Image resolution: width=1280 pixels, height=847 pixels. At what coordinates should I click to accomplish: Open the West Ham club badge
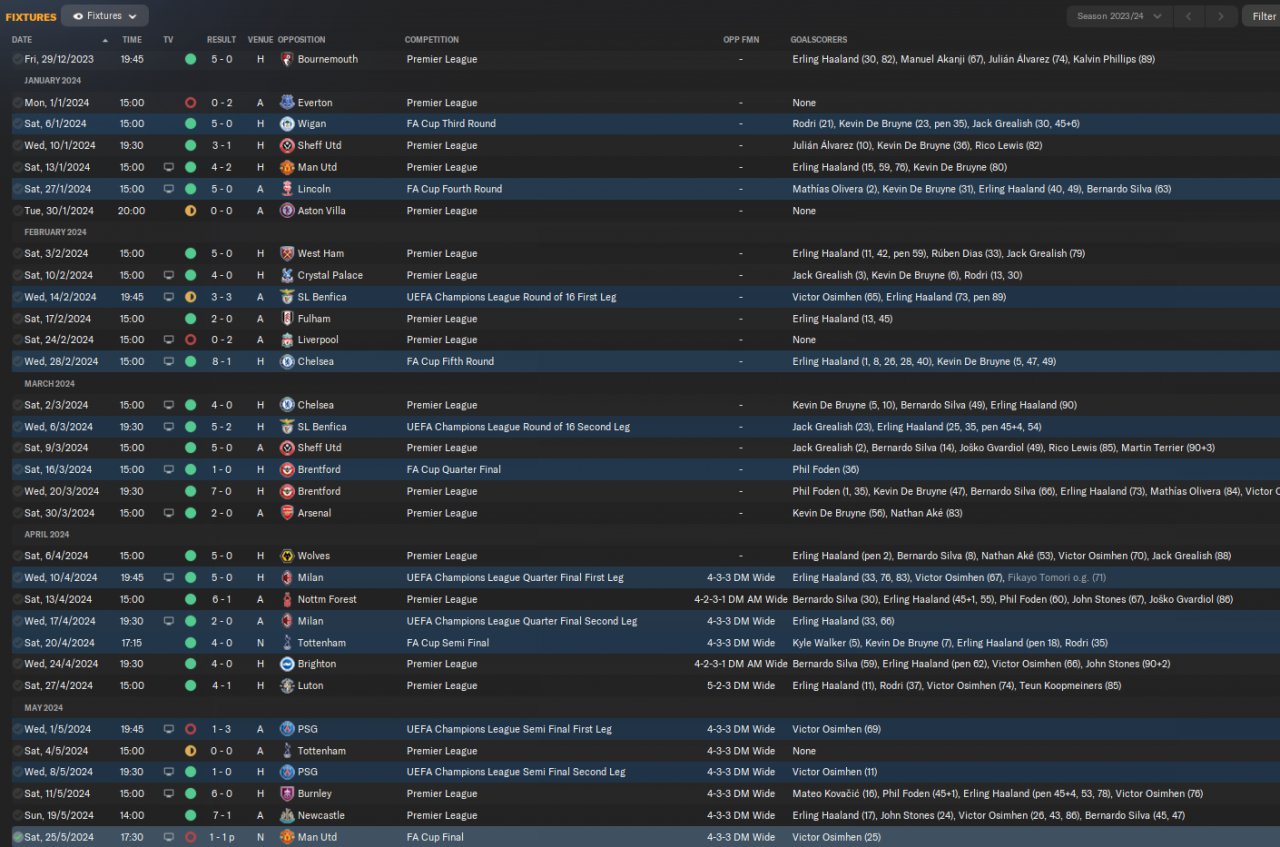coord(287,254)
